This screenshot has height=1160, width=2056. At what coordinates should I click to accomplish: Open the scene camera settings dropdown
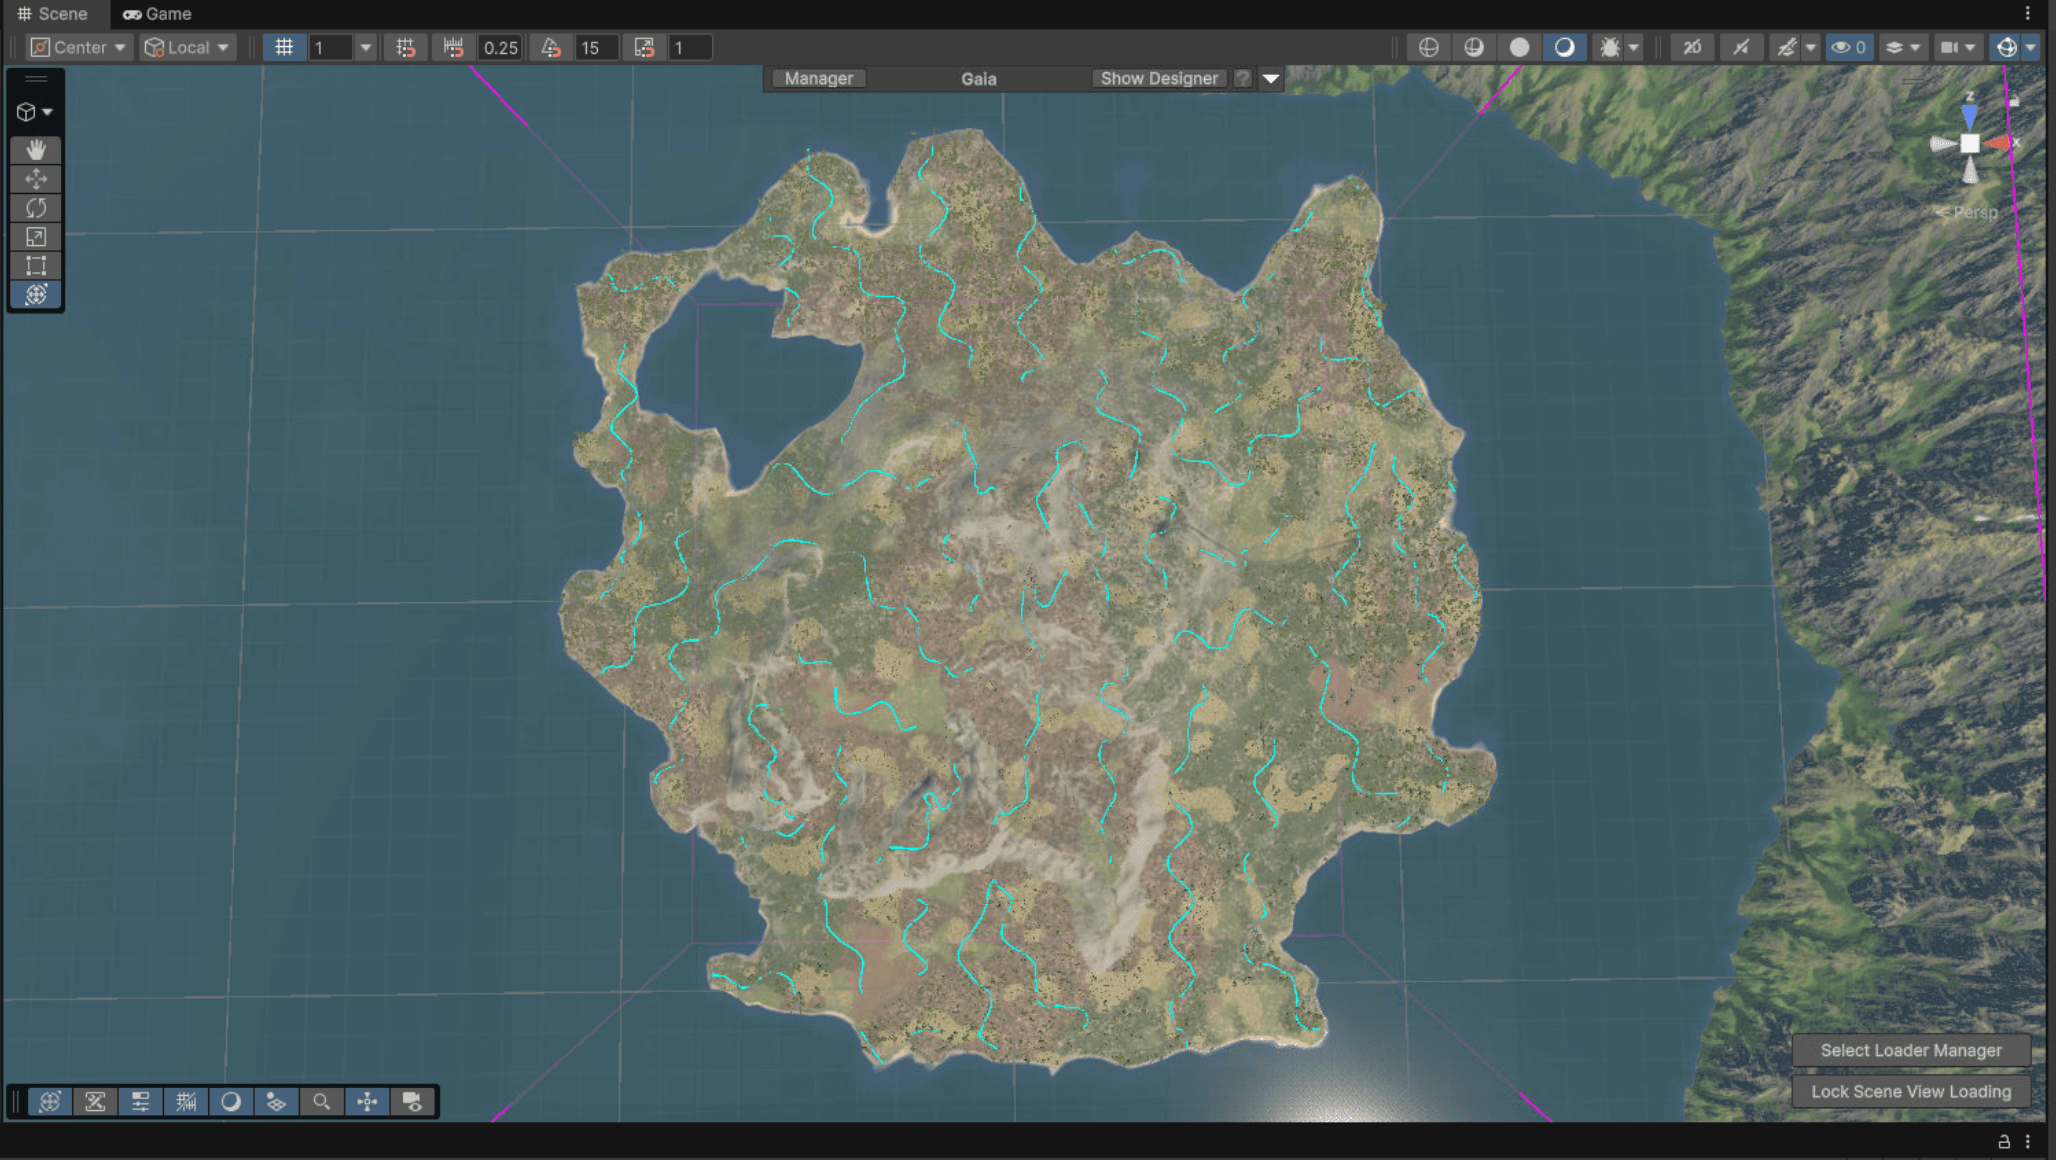(x=1958, y=47)
